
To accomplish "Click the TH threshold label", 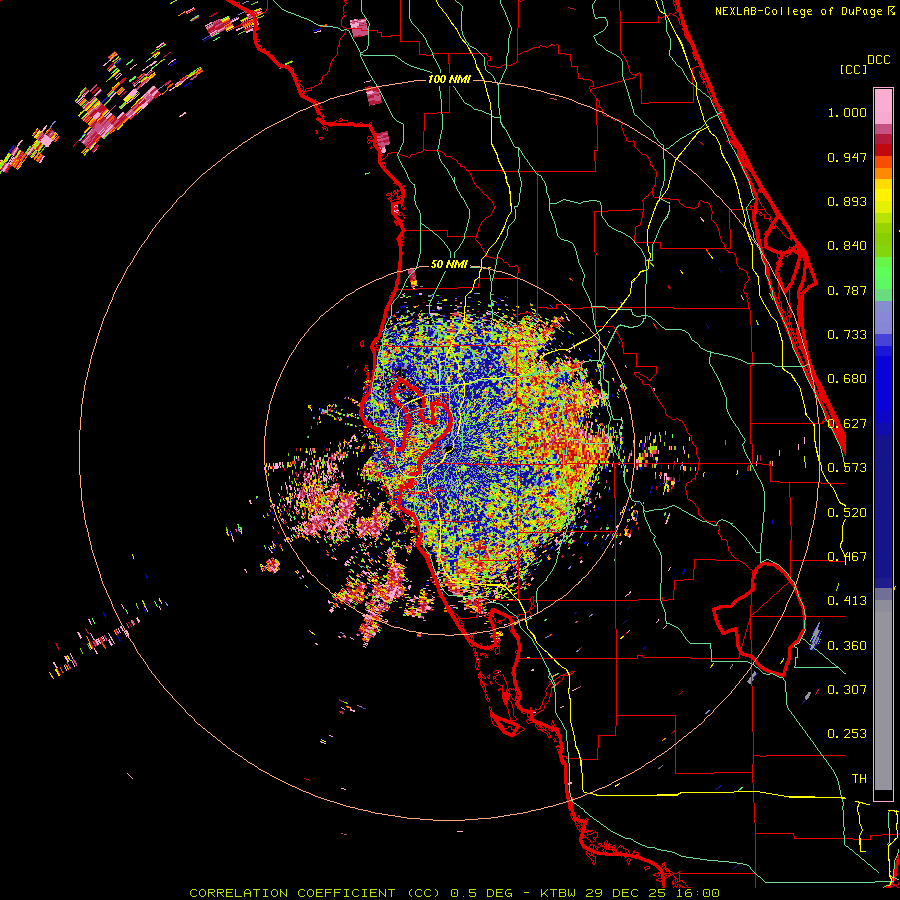I will point(859,779).
